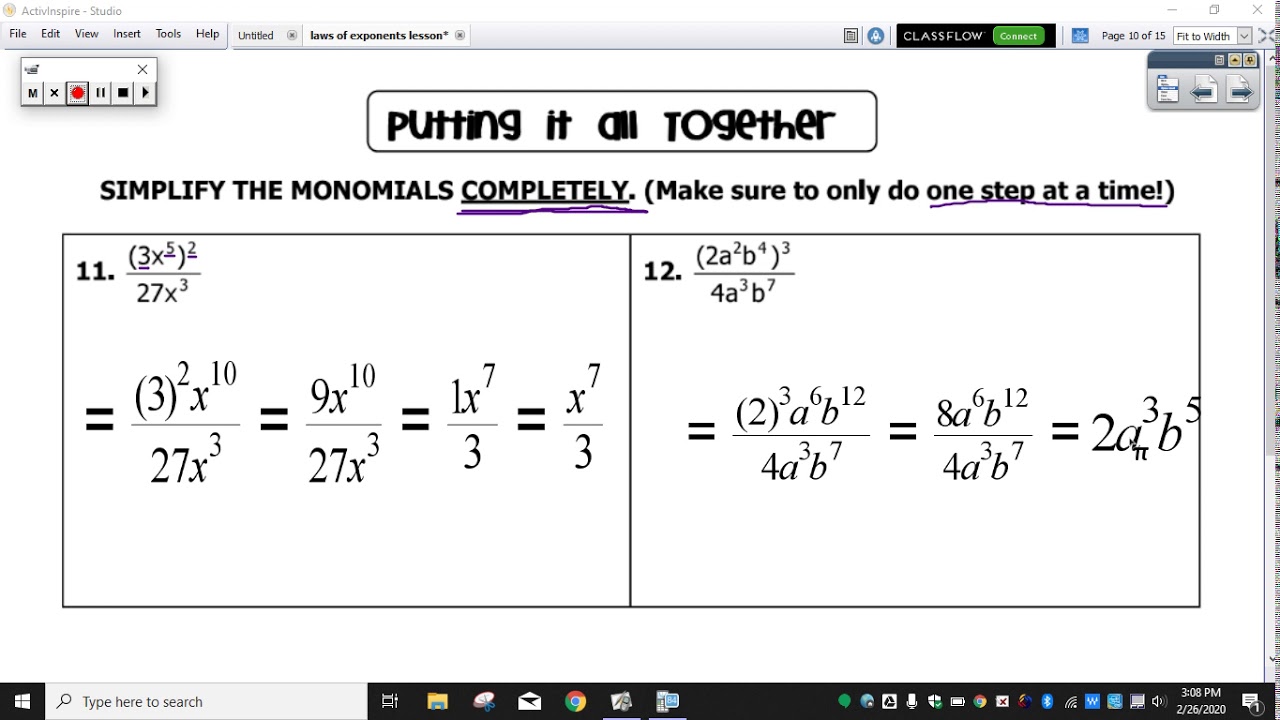Click the Bluetooth tray icon
The width and height of the screenshot is (1280, 720).
click(1047, 701)
